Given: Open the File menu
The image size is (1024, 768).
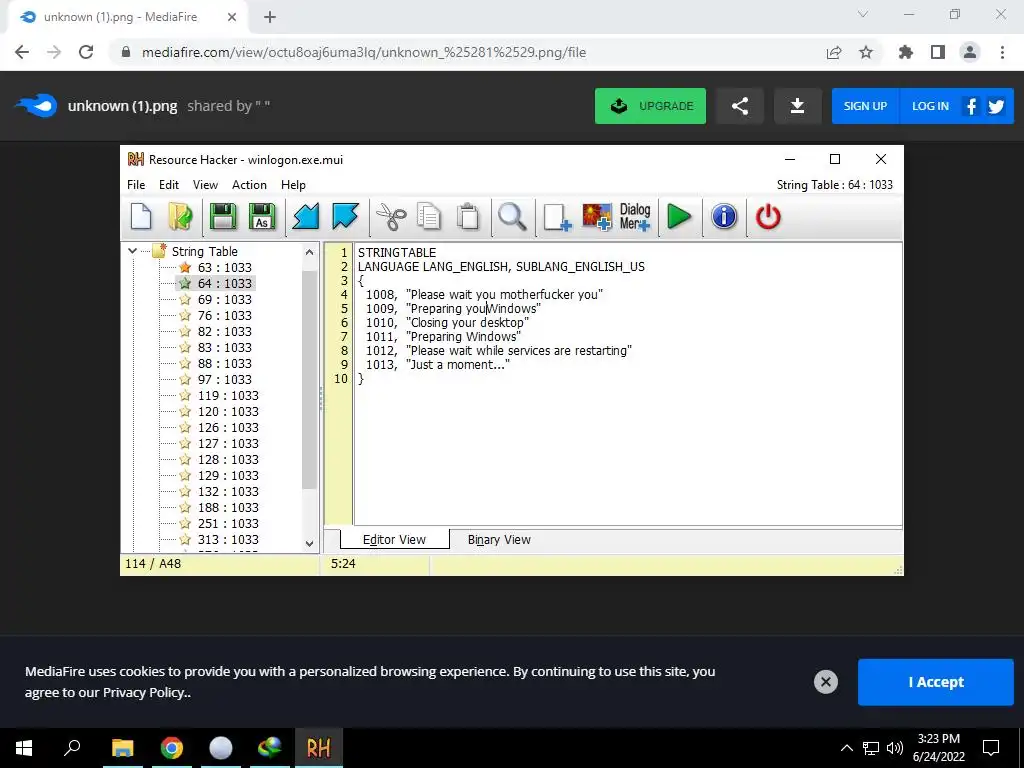Looking at the screenshot, I should (x=136, y=185).
